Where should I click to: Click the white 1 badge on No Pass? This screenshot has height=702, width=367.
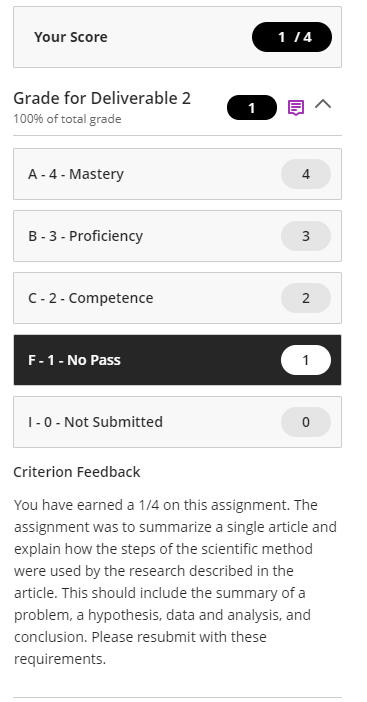pyautogui.click(x=306, y=360)
